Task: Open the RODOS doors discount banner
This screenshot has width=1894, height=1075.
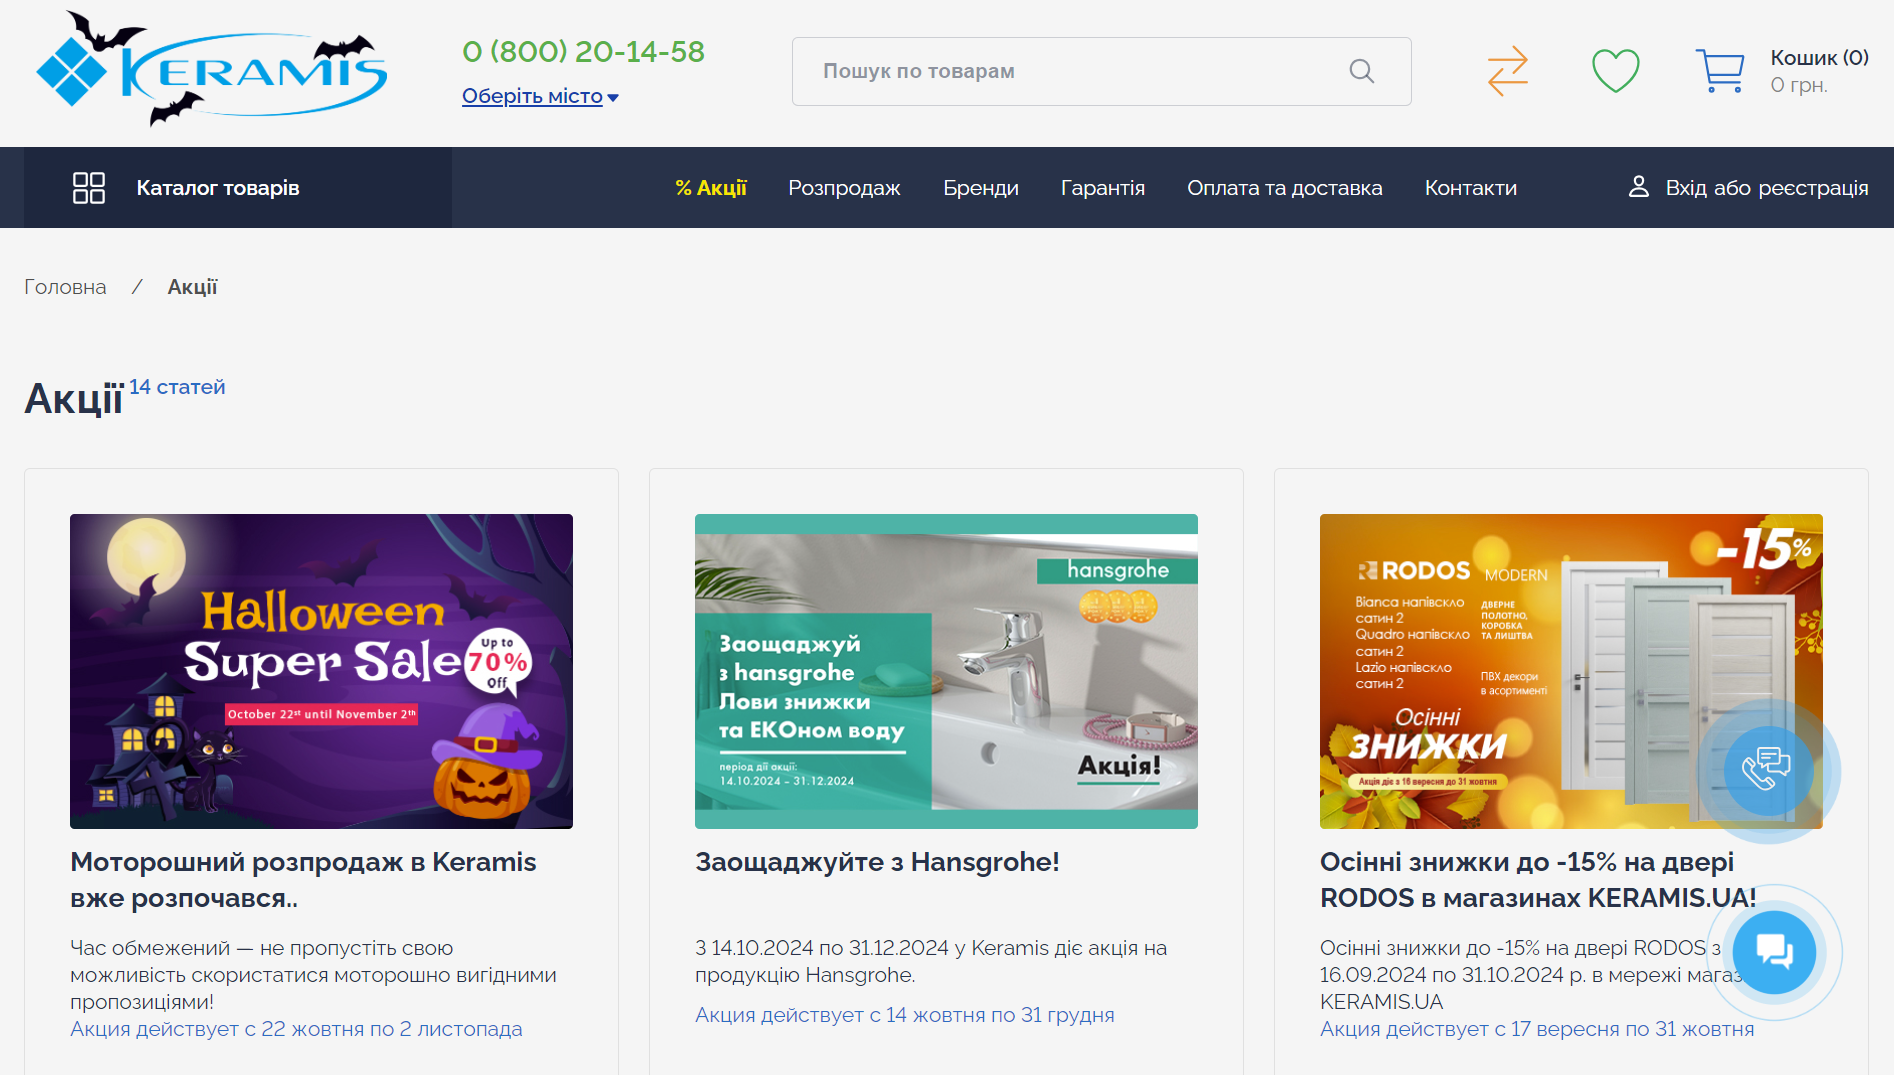Action: click(1571, 671)
